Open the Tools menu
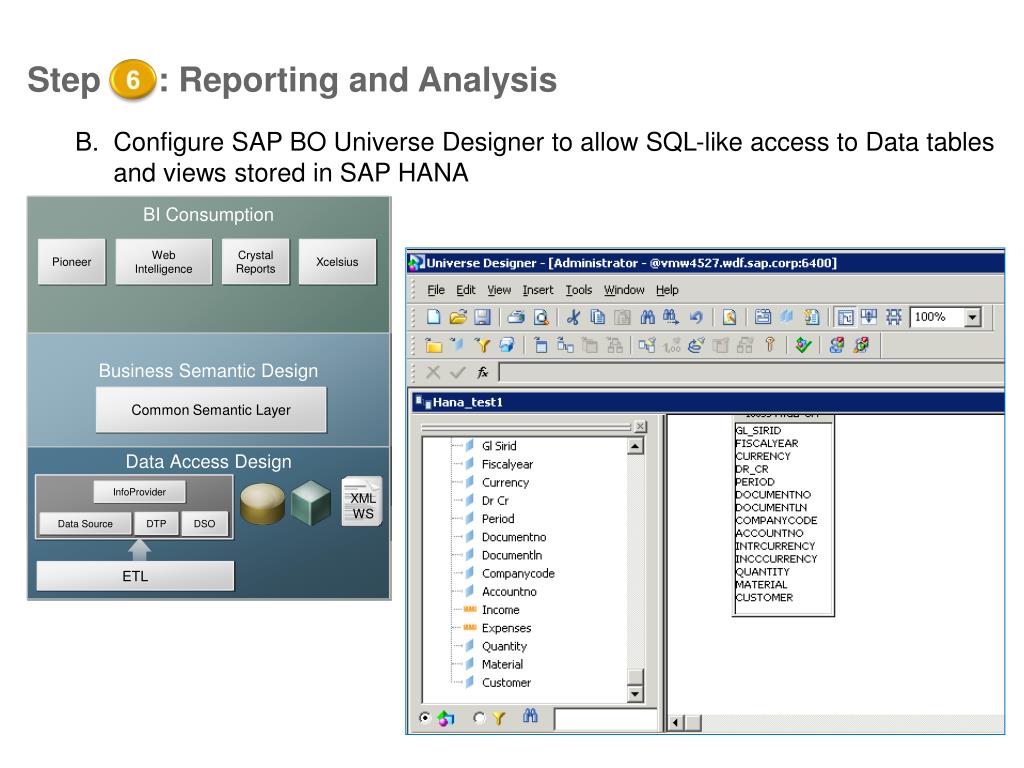 tap(579, 290)
